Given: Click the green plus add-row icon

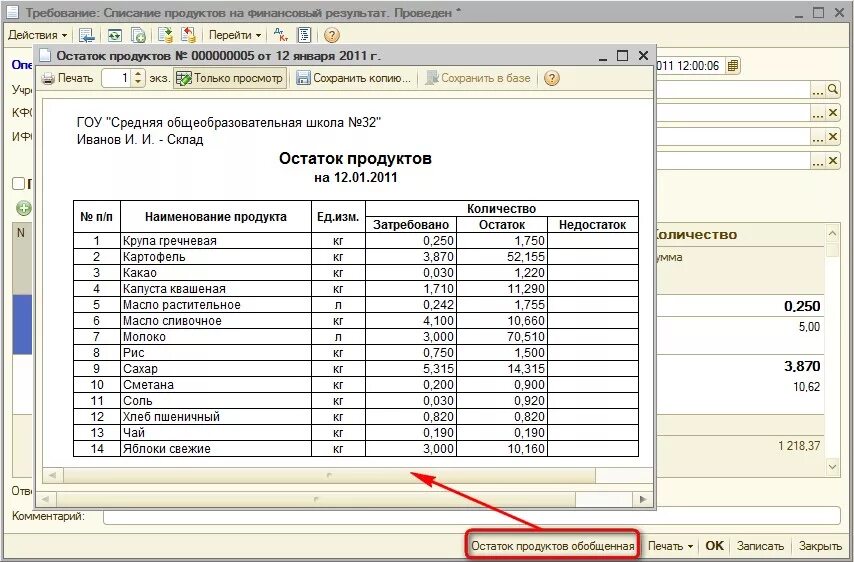Looking at the screenshot, I should click(23, 208).
